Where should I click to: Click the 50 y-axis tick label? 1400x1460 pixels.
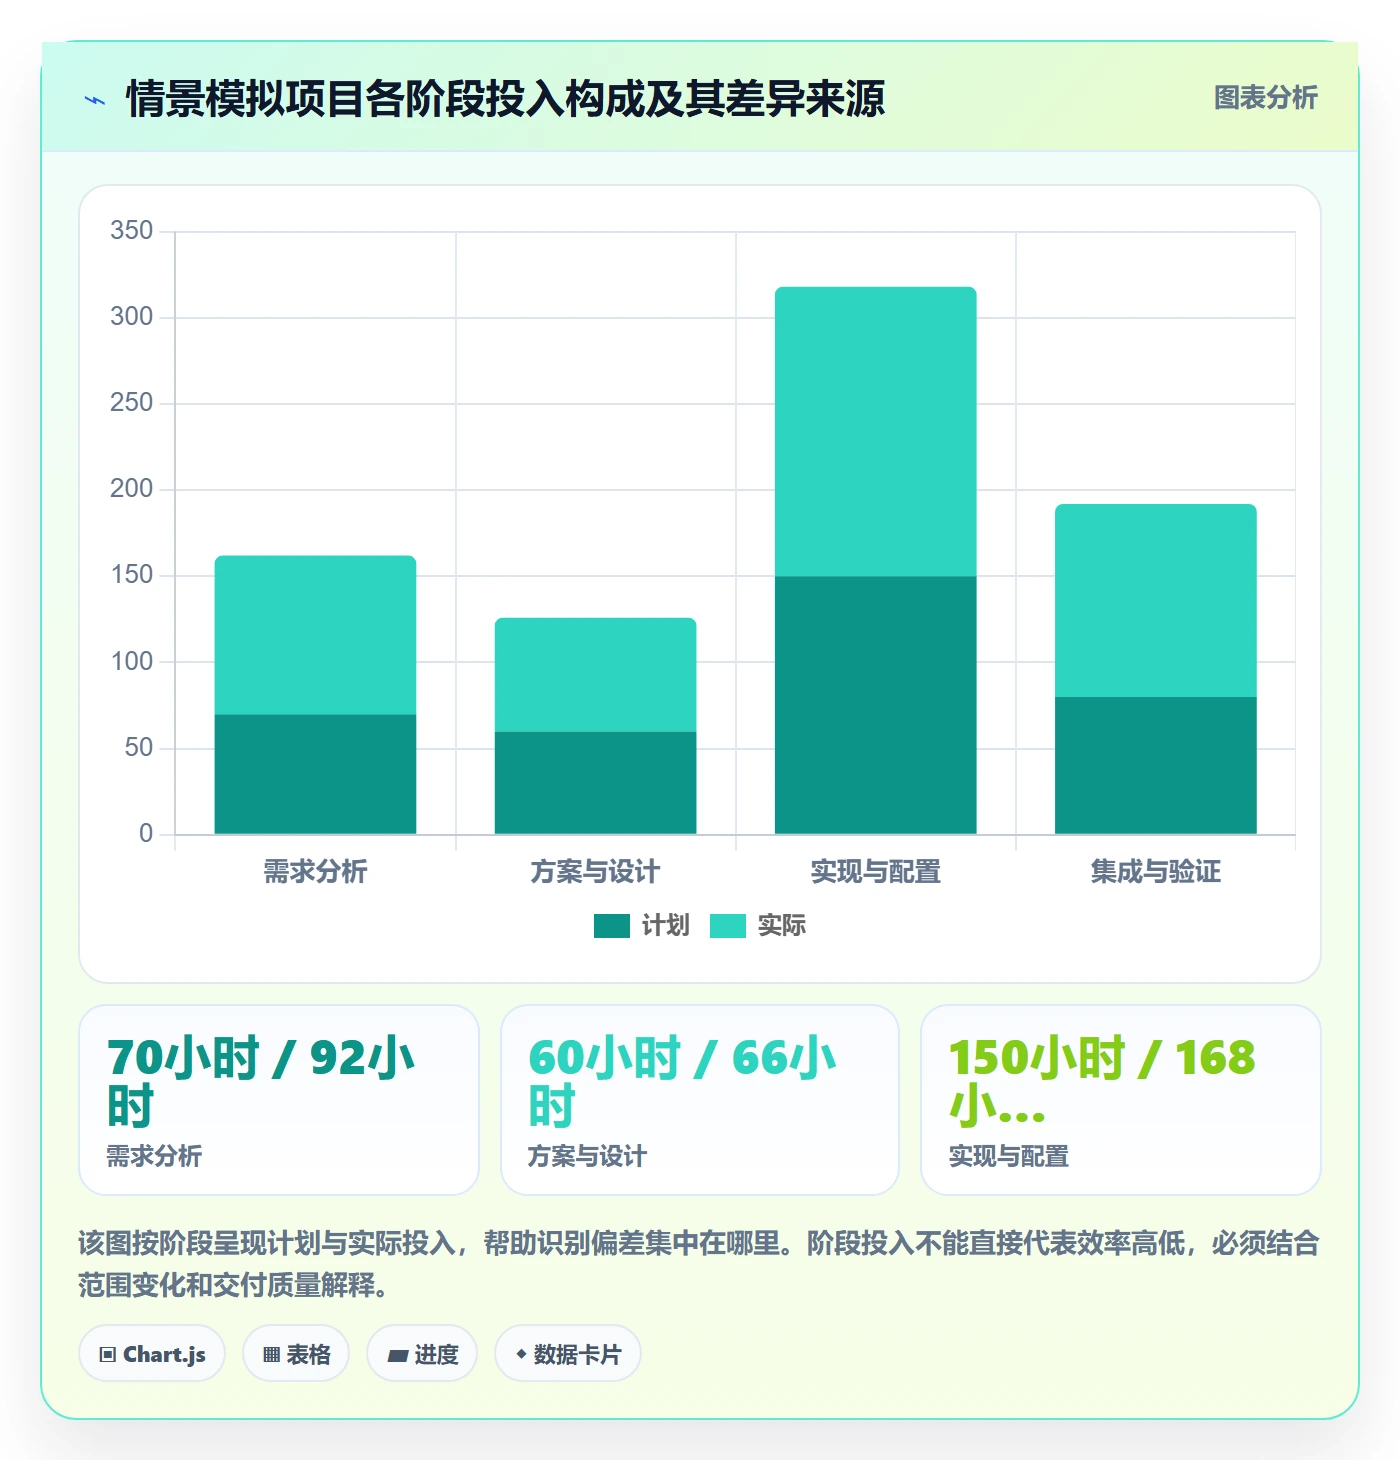[139, 748]
